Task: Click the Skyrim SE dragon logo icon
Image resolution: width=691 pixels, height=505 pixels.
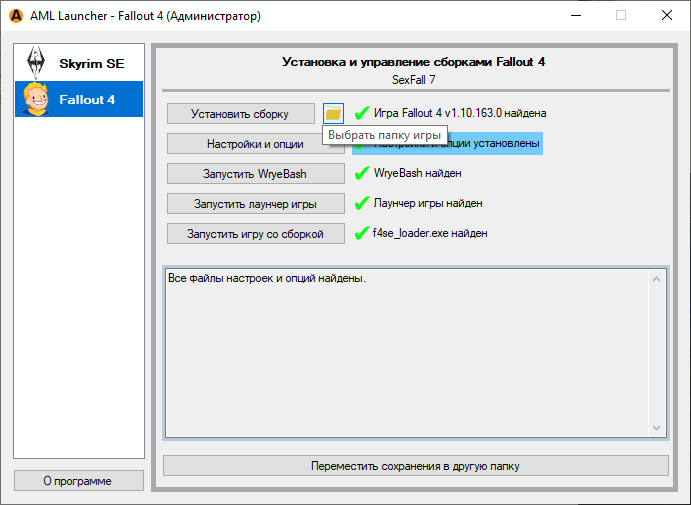Action: point(33,63)
